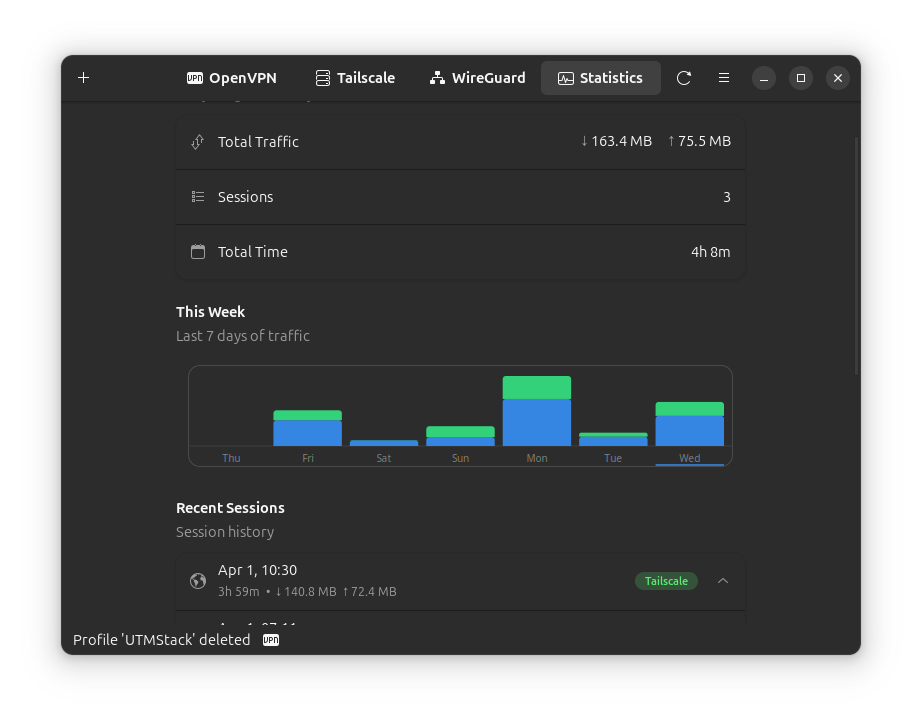Click the Profile 'UTMStack' deleted message

[x=162, y=640]
